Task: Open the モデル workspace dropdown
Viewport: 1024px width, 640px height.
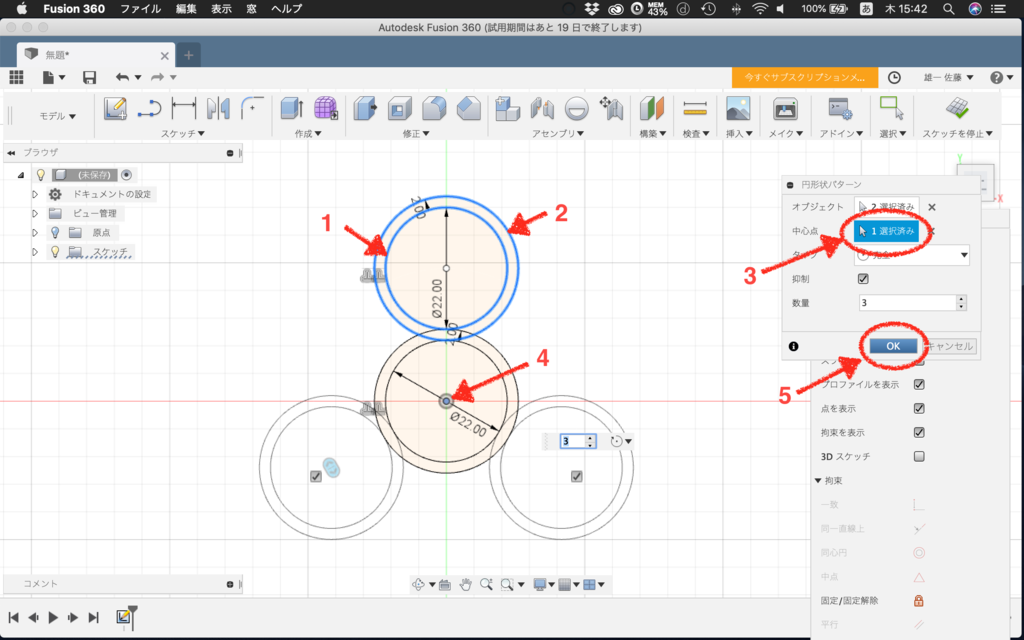Action: coord(57,116)
